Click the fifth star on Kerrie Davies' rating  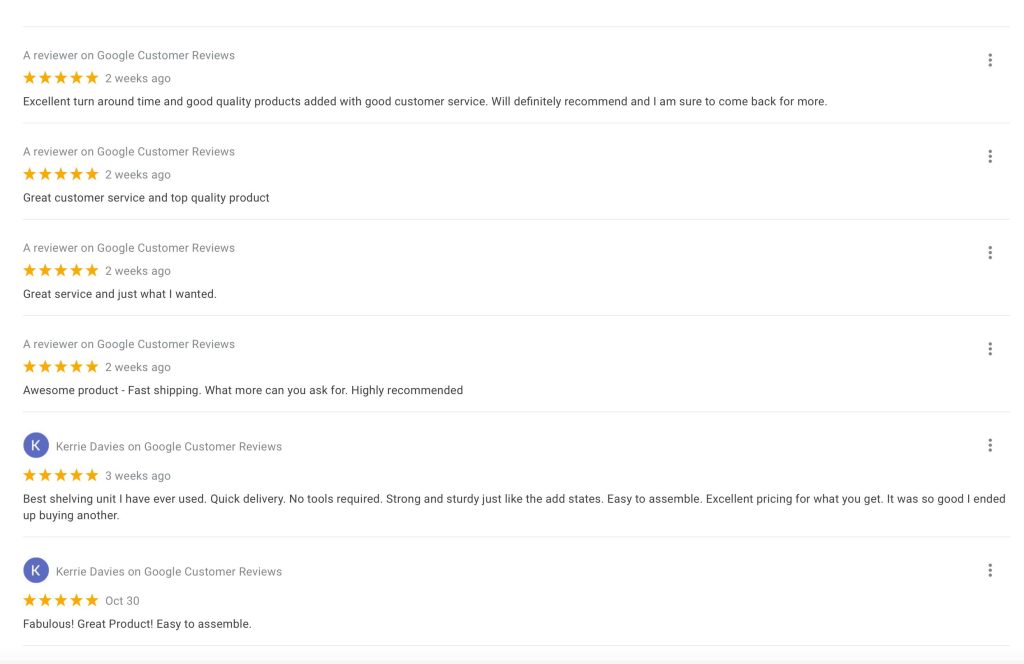(x=92, y=475)
